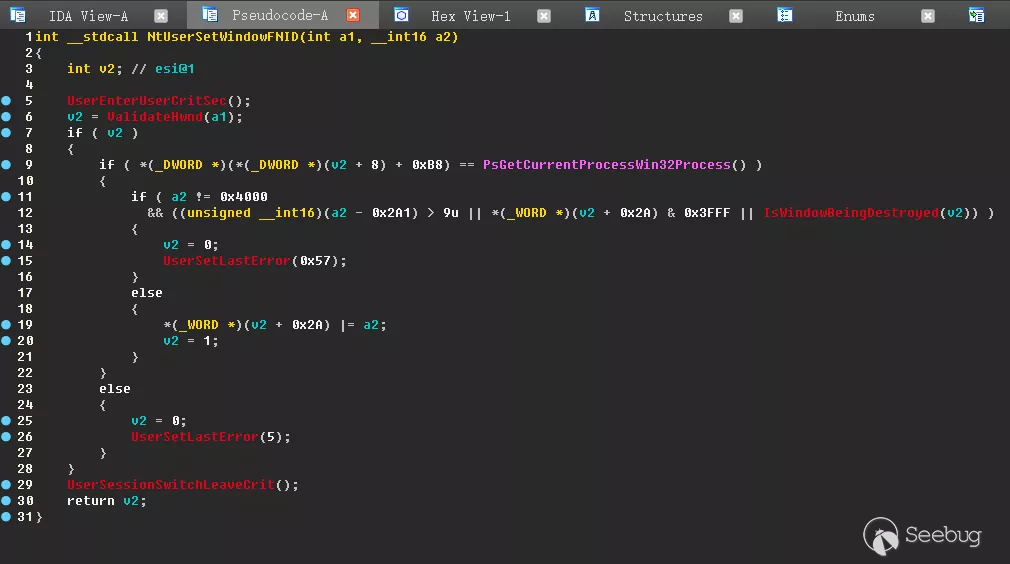
Task: Close the Enums tab
Action: tap(928, 16)
